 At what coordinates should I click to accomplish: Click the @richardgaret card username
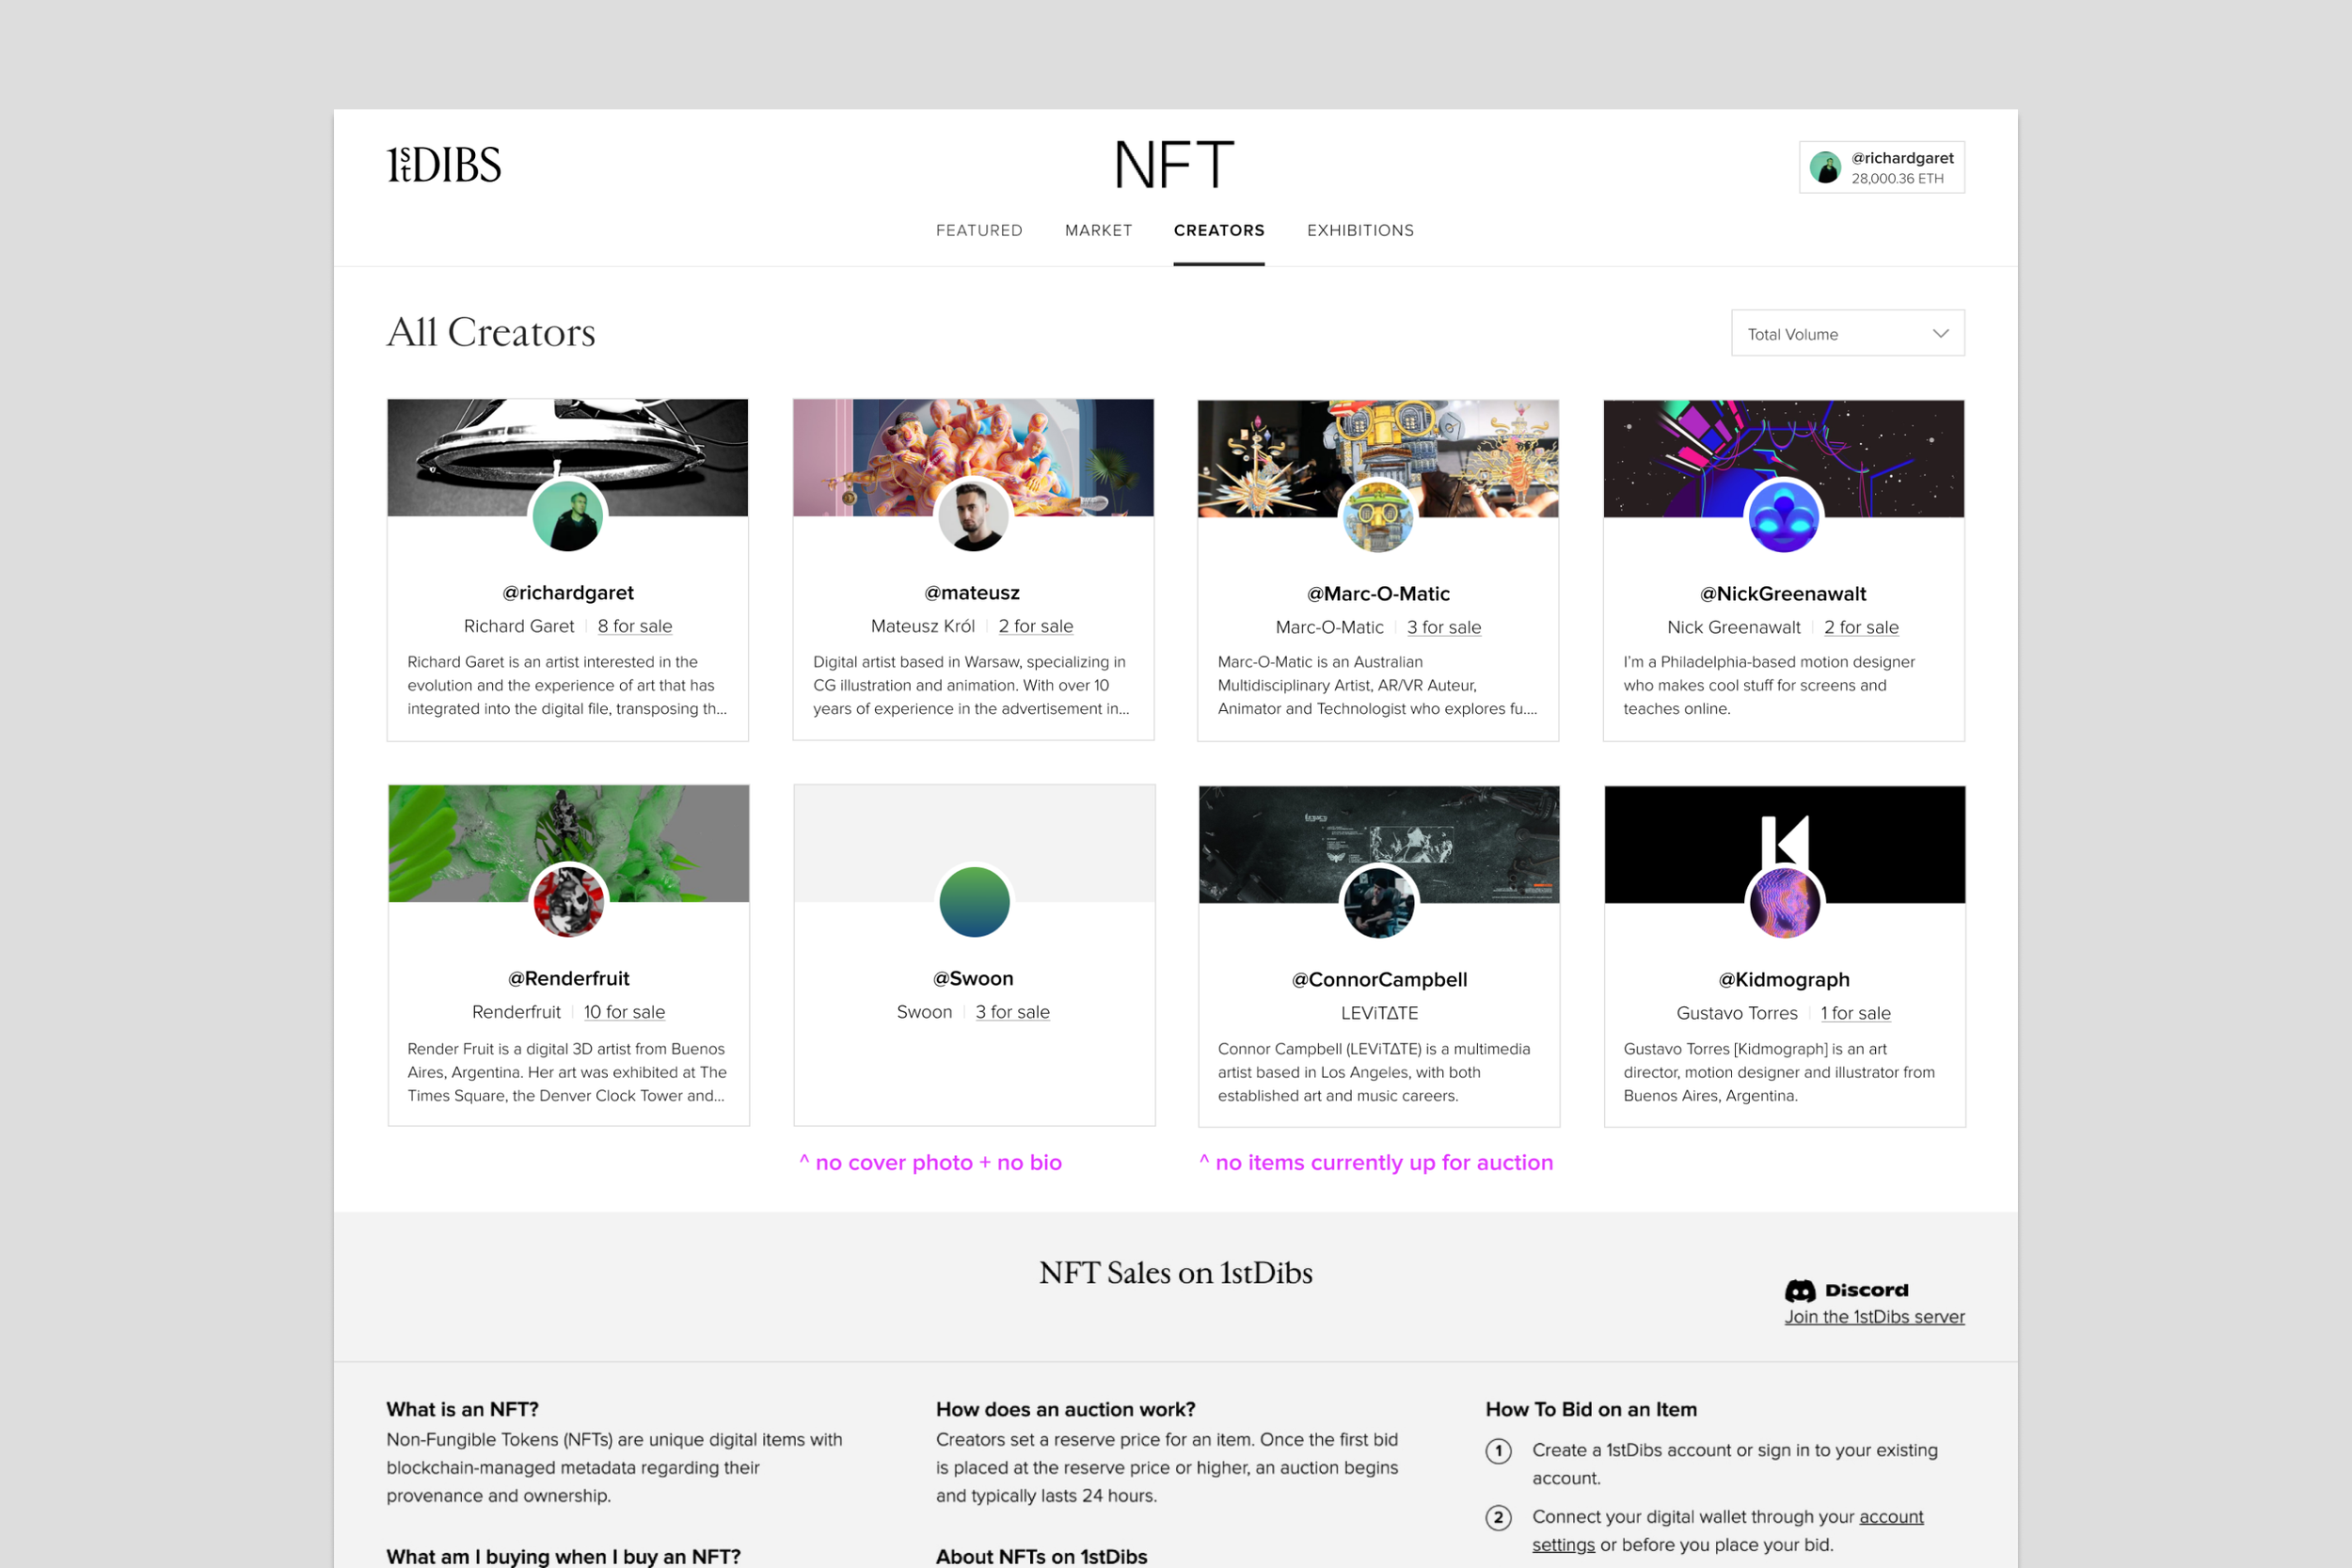pyautogui.click(x=568, y=593)
